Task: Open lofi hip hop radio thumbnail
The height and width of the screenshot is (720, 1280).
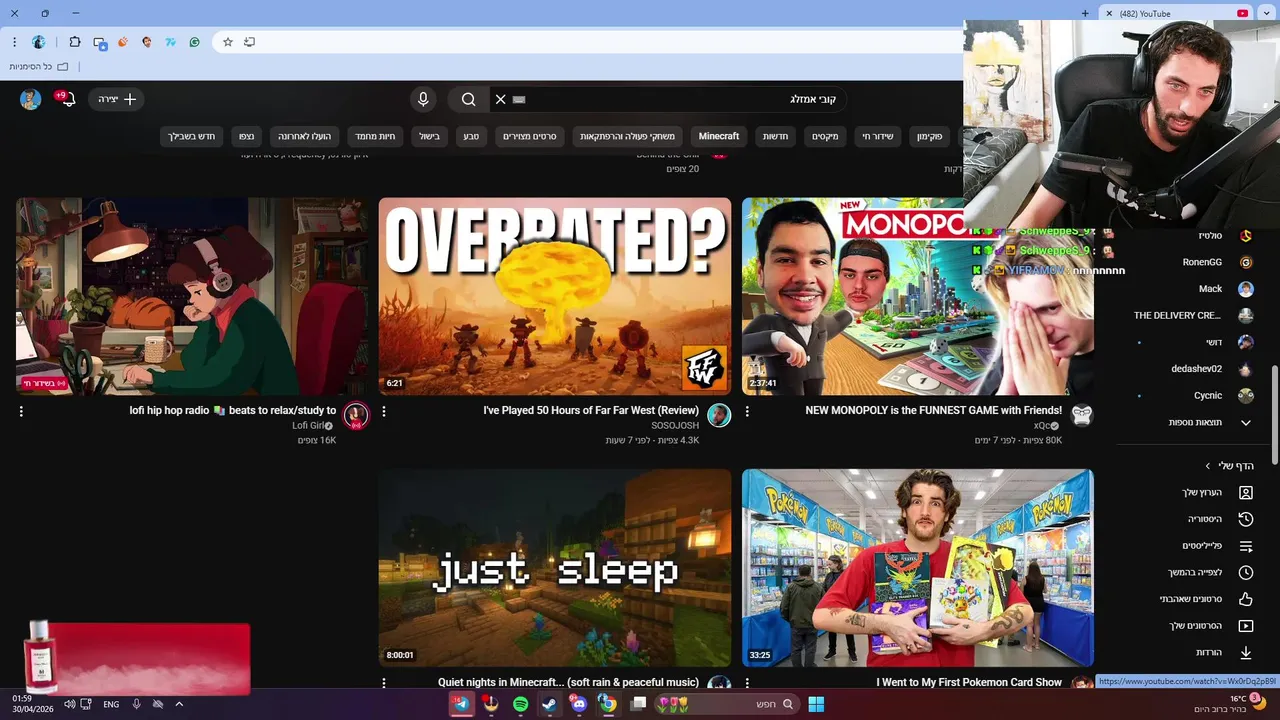Action: click(192, 296)
